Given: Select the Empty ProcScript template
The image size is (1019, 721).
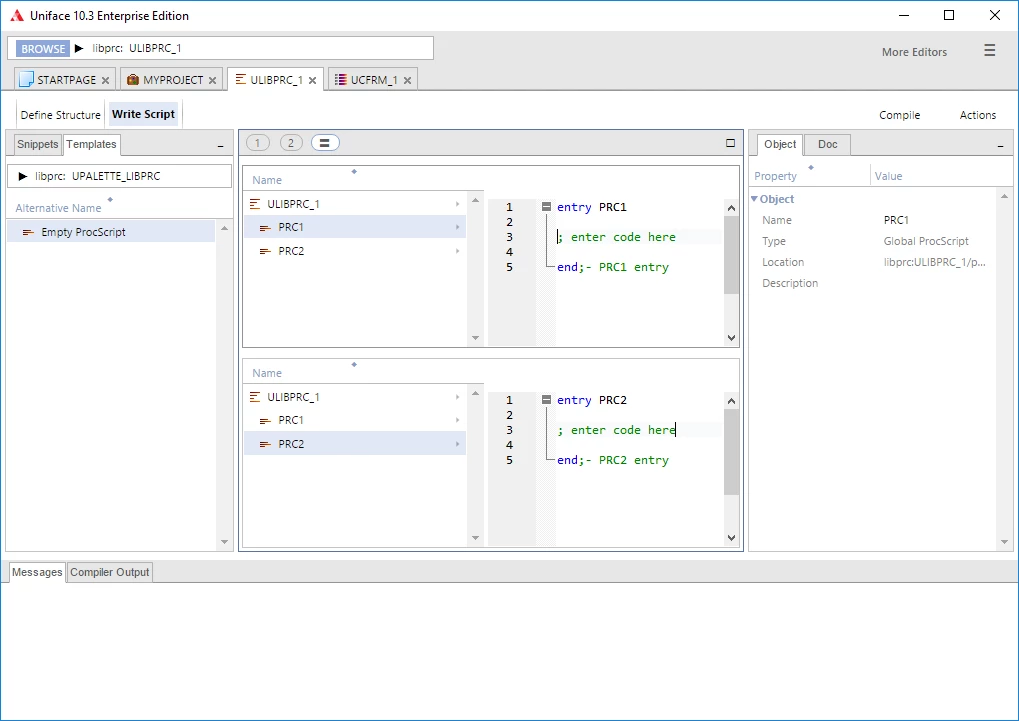Looking at the screenshot, I should pos(111,232).
